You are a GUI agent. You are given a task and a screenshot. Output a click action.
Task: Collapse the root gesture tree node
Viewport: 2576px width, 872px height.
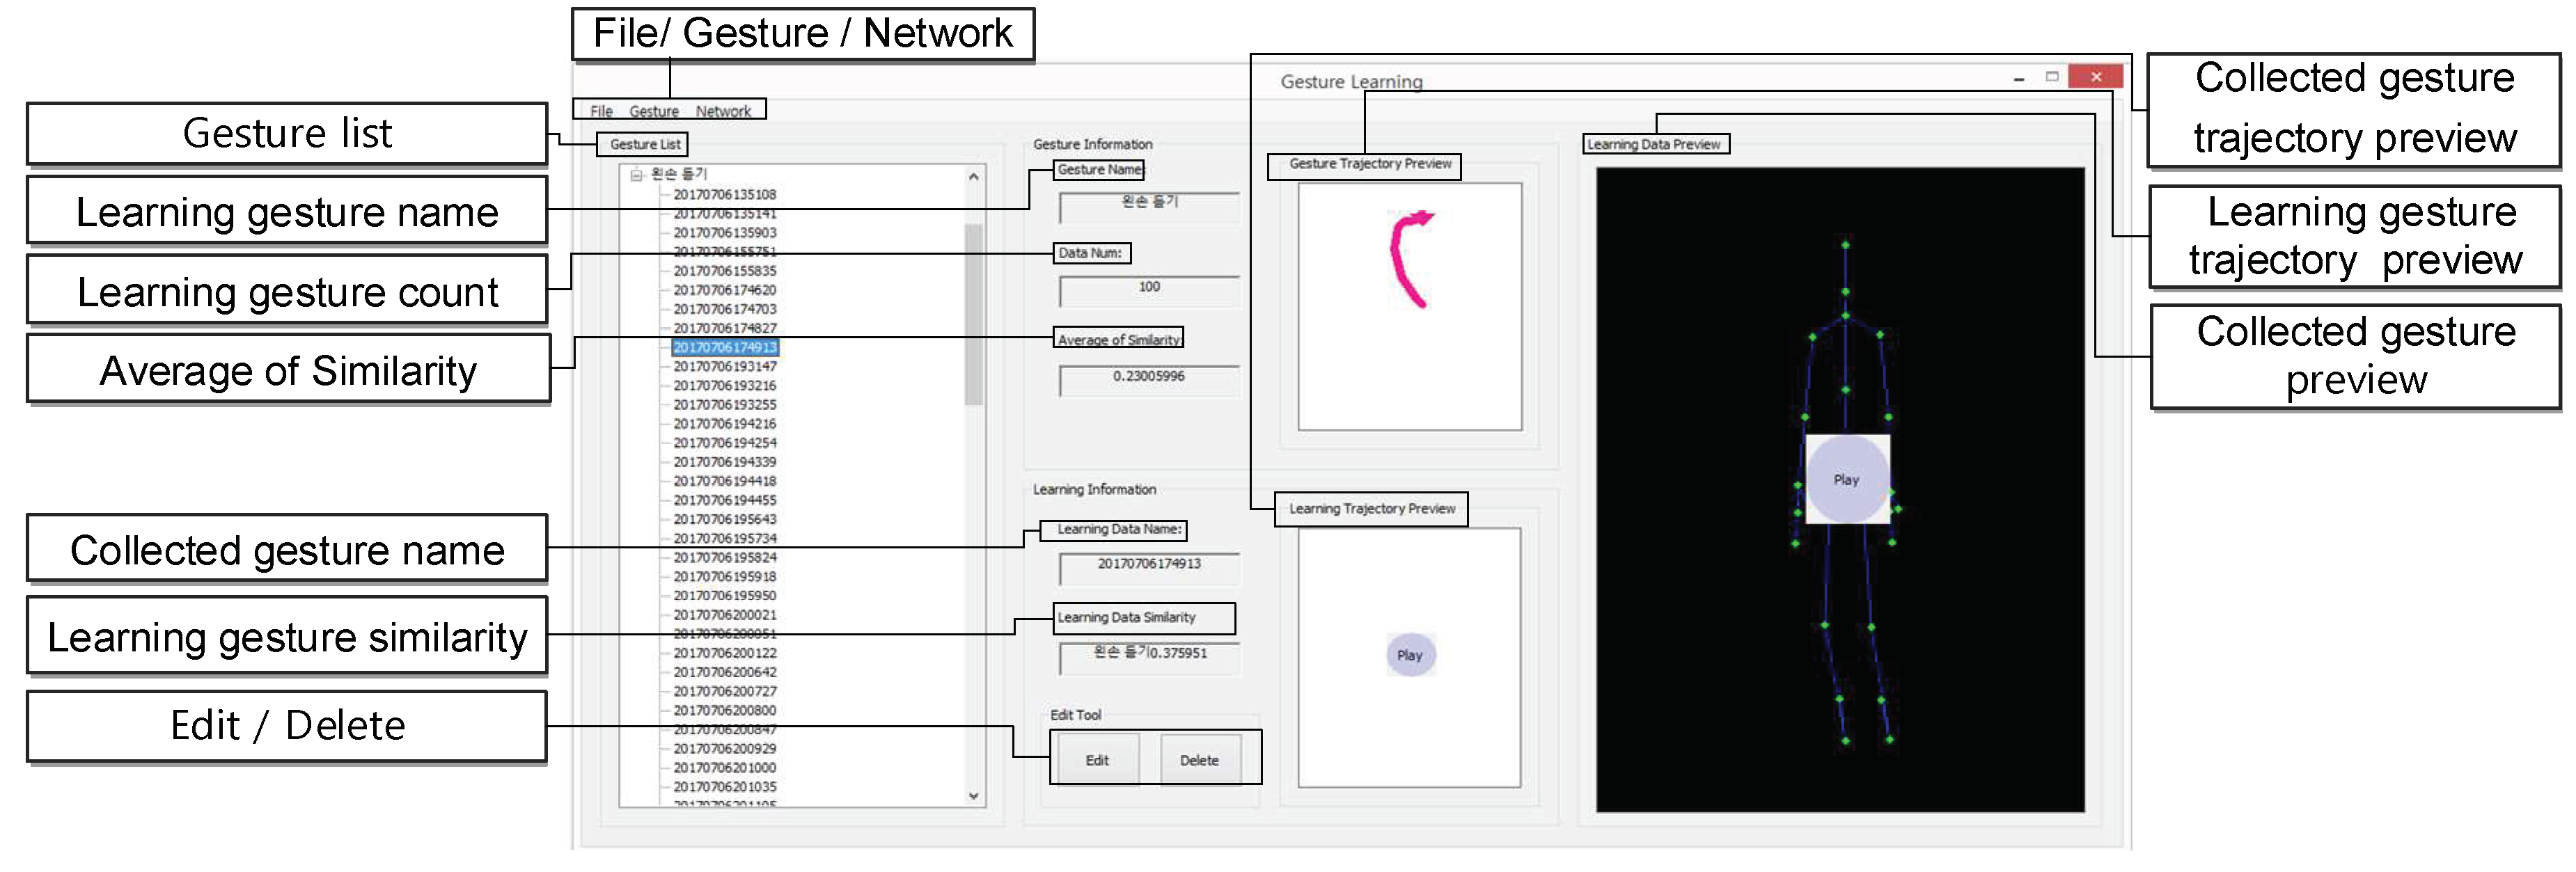636,175
